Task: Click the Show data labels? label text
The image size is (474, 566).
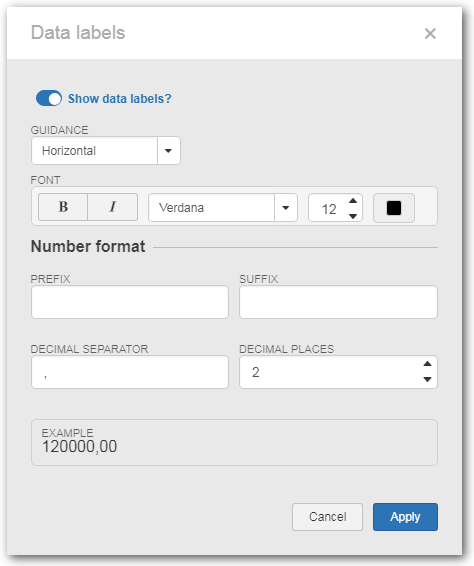Action: point(119,99)
